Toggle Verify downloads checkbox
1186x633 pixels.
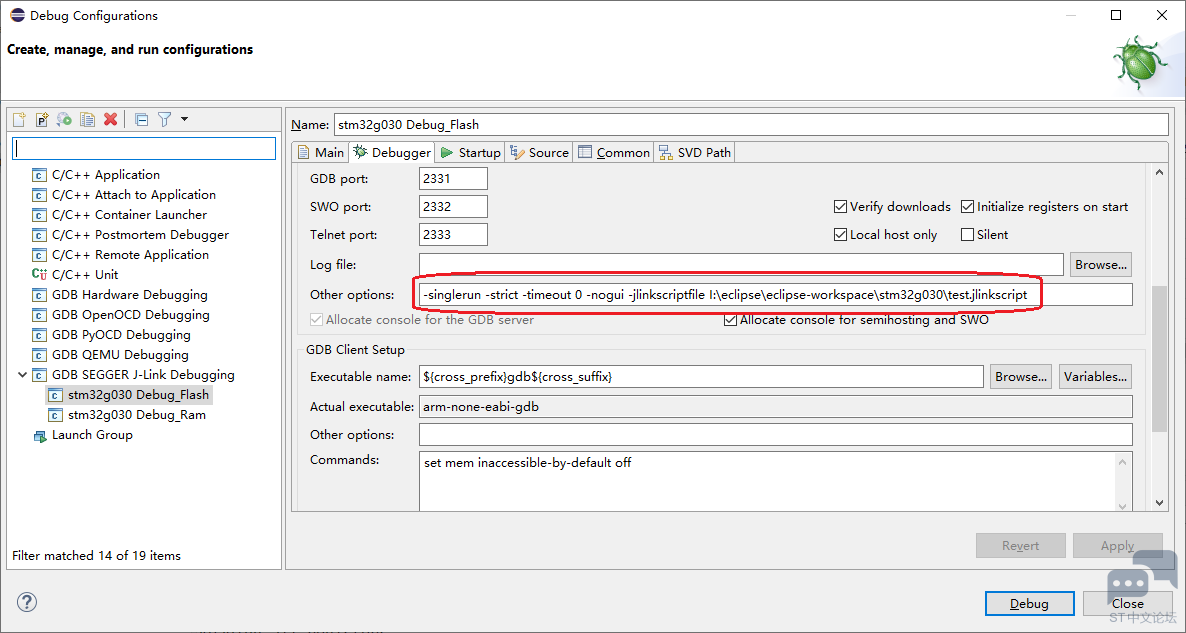[x=840, y=206]
